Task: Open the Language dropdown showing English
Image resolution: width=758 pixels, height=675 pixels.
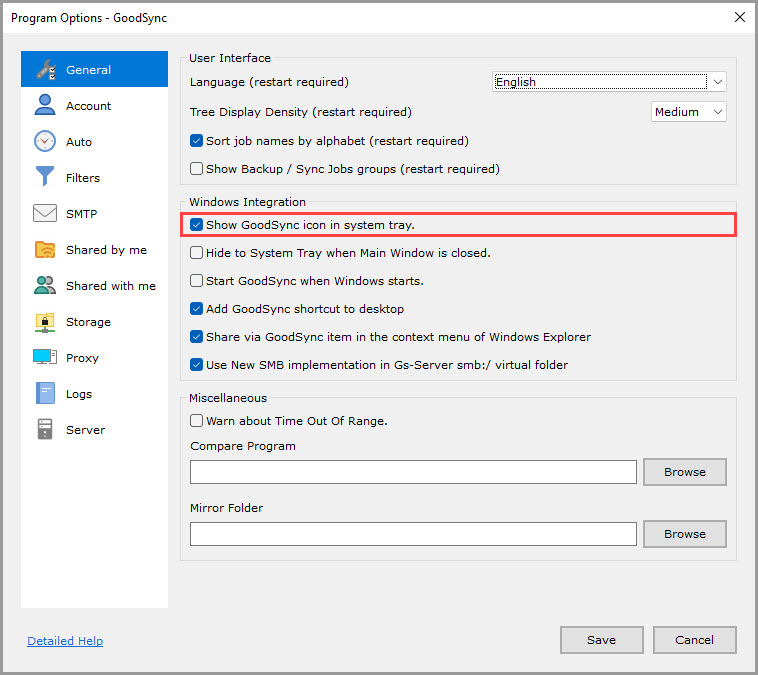Action: (609, 82)
